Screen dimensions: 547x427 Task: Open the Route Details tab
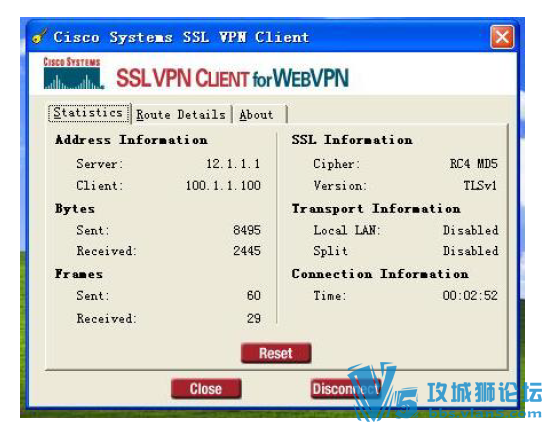click(x=181, y=114)
